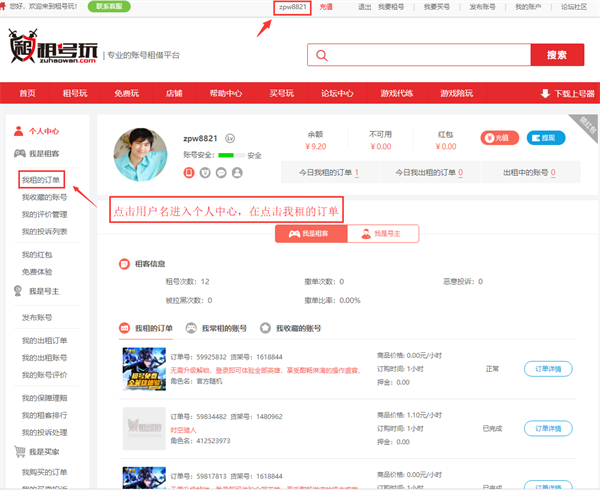Expand the 我是买家 sidebar section
This screenshot has height=491, width=600.
point(43,452)
